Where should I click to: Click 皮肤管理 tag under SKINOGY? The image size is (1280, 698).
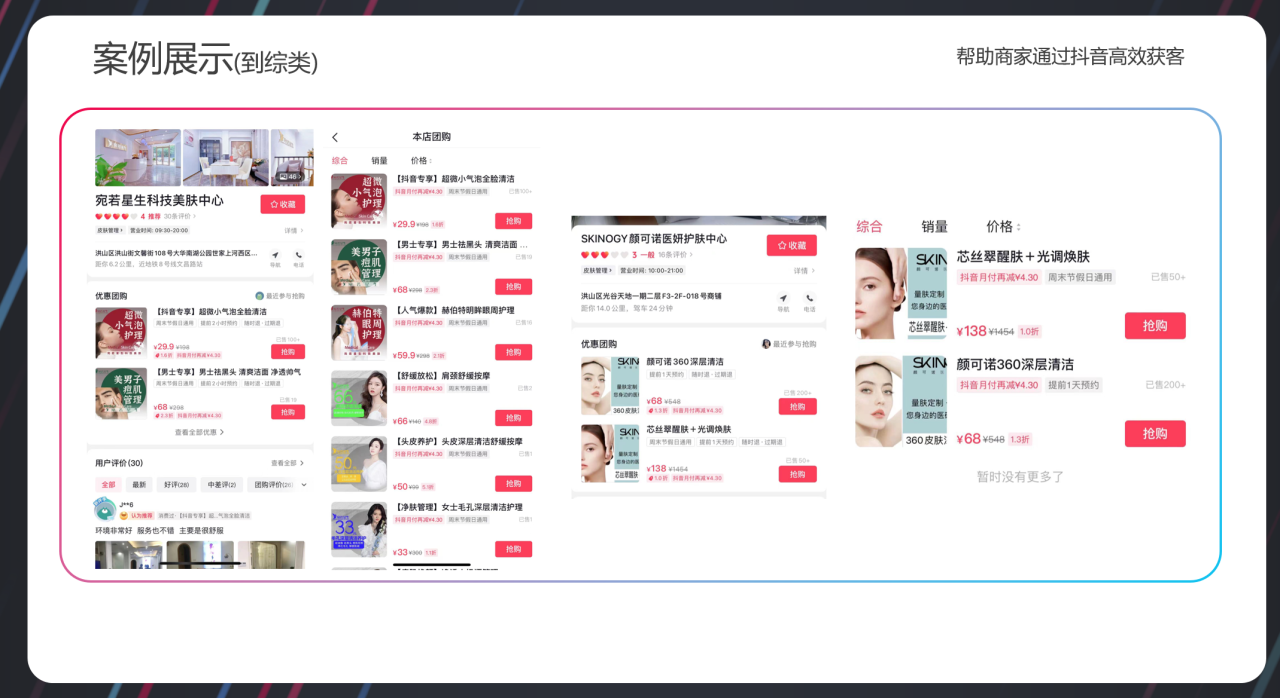[x=597, y=270]
